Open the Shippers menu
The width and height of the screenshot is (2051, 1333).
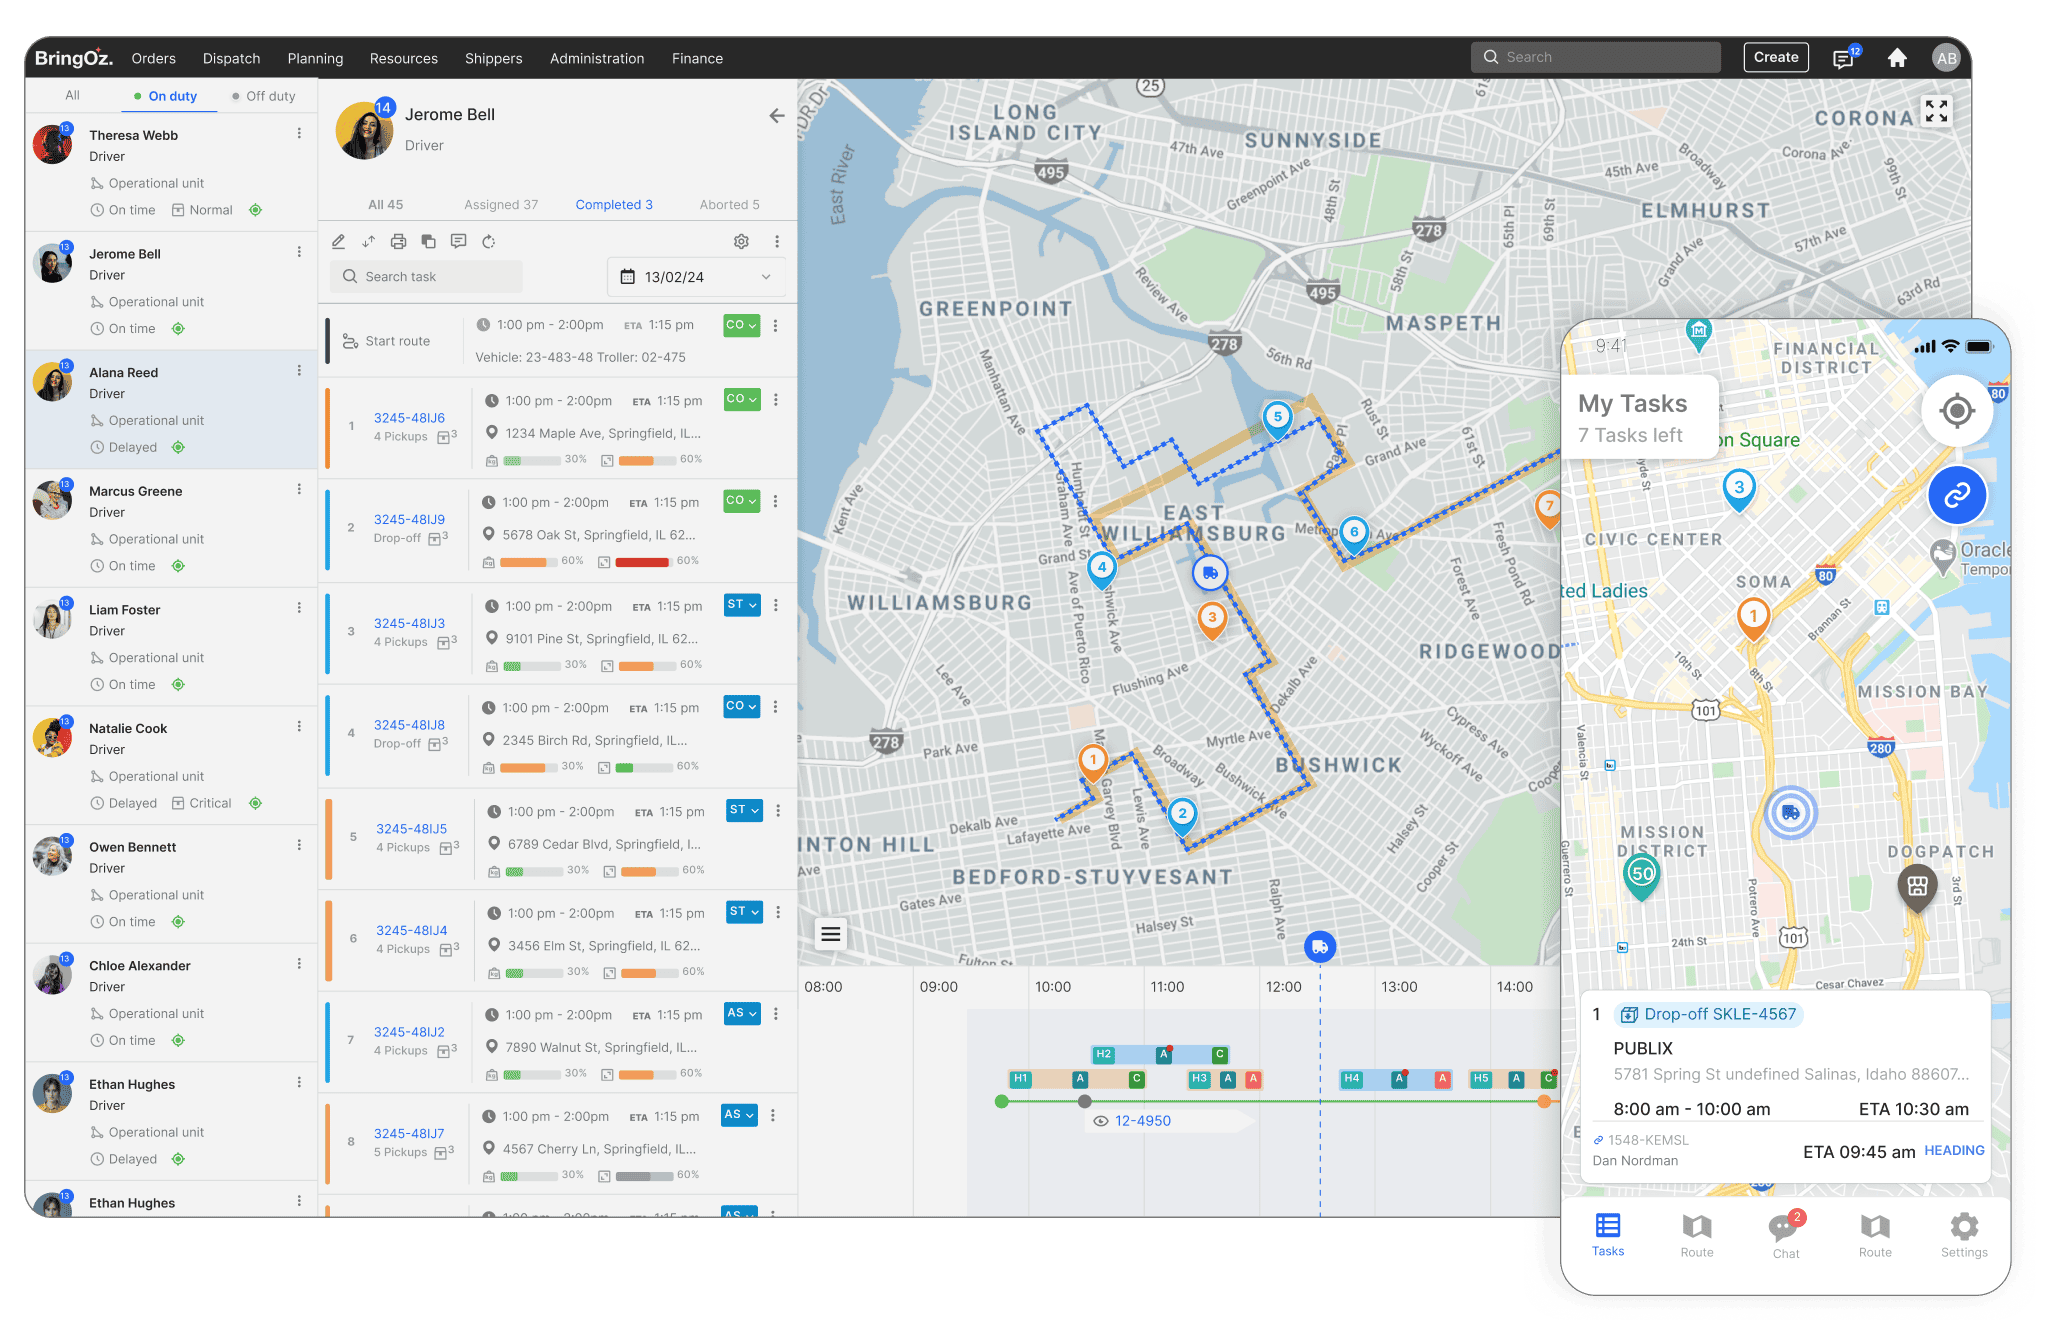tap(493, 58)
